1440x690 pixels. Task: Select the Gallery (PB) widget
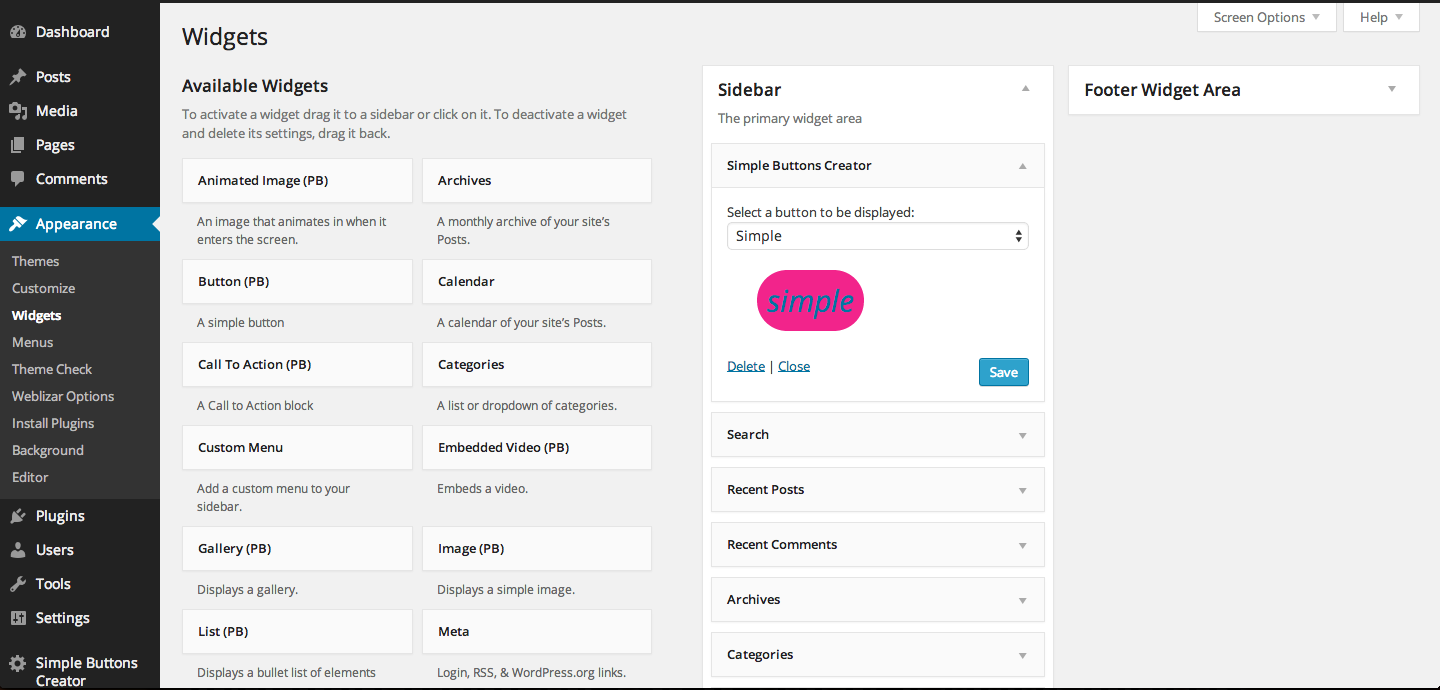pos(297,549)
